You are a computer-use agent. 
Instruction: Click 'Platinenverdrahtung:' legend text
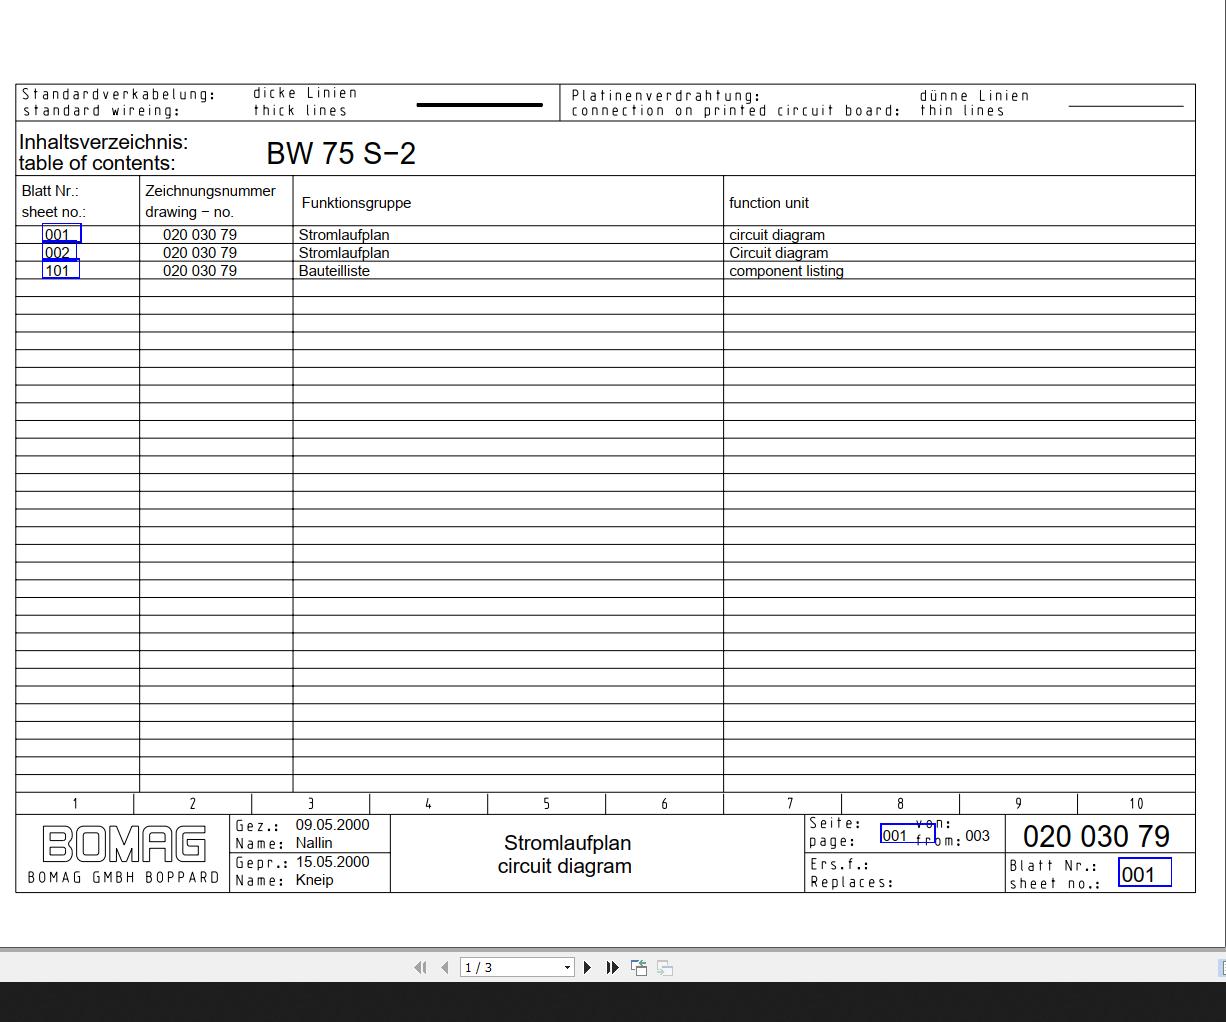click(666, 96)
